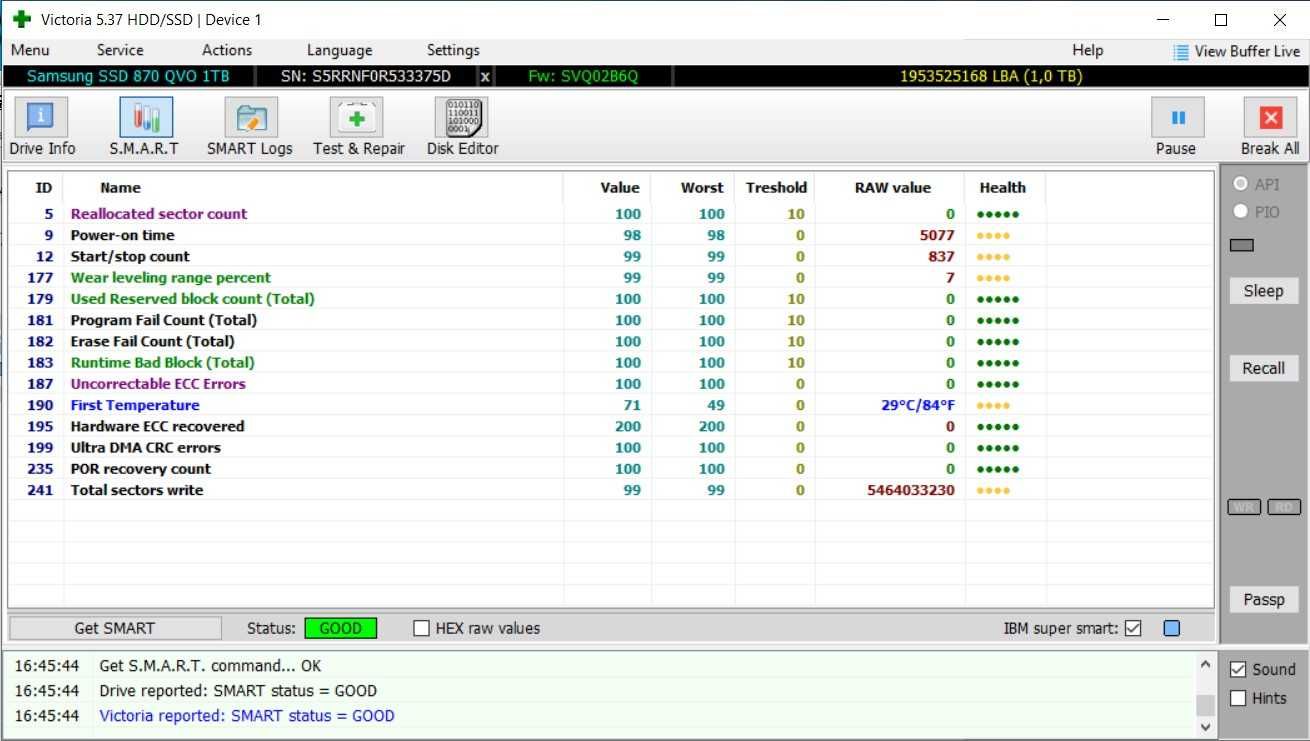The image size is (1310, 741).
Task: Click the small gray indicator below PIO
Action: pos(1241,246)
